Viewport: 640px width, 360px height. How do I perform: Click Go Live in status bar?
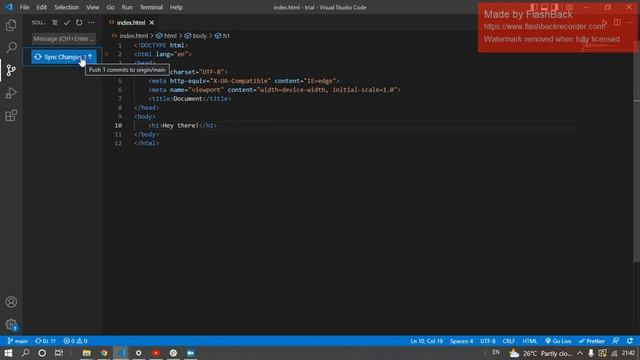click(558, 341)
